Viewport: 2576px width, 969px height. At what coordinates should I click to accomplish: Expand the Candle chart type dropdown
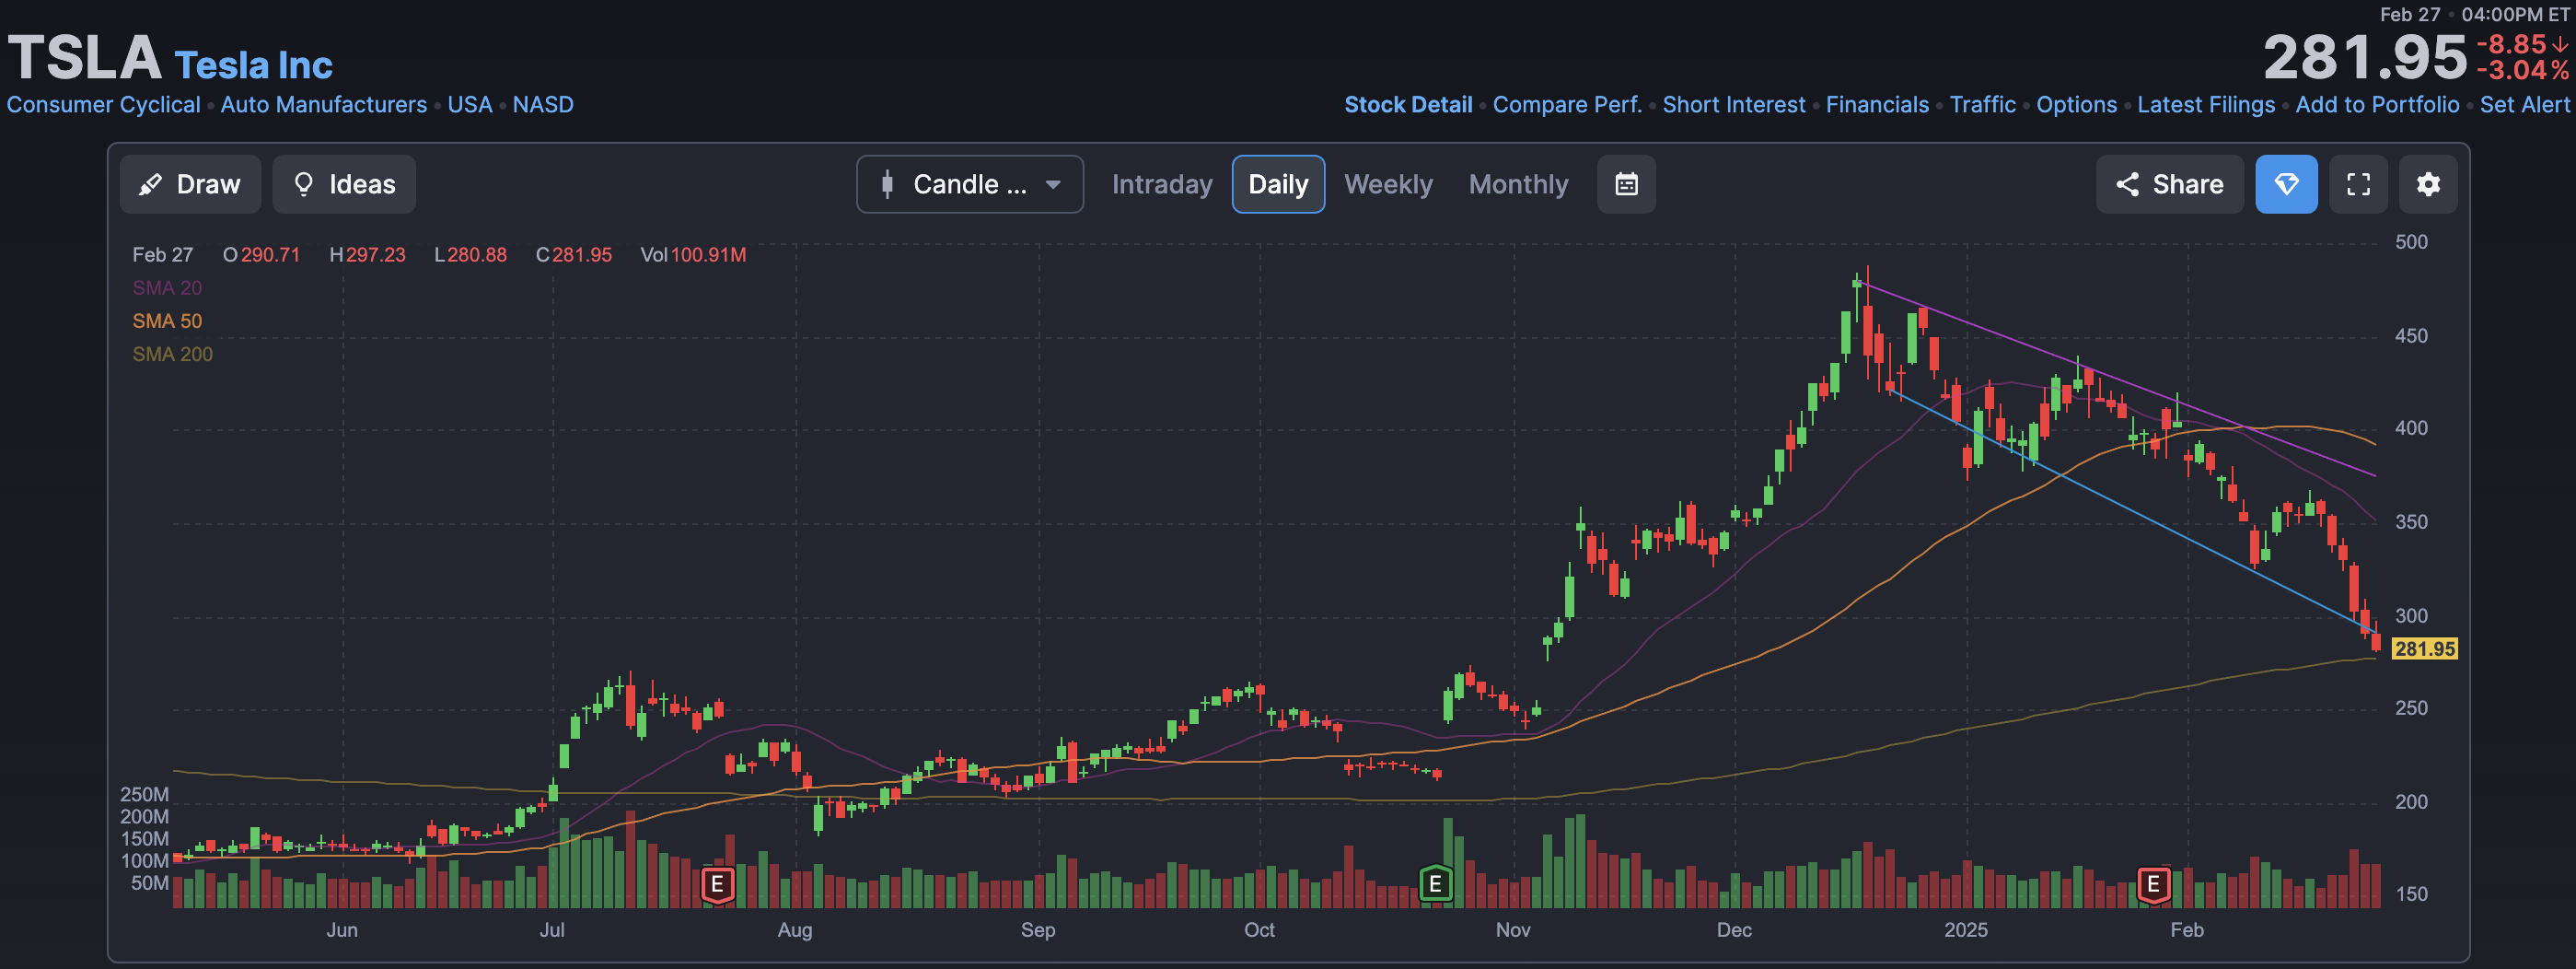(969, 184)
